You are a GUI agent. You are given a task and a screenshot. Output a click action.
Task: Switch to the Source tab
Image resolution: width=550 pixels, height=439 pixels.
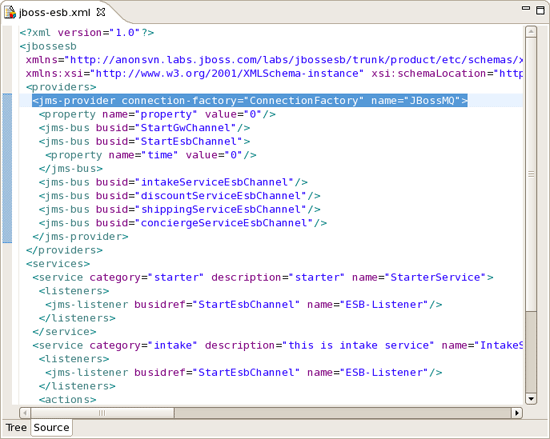51,427
